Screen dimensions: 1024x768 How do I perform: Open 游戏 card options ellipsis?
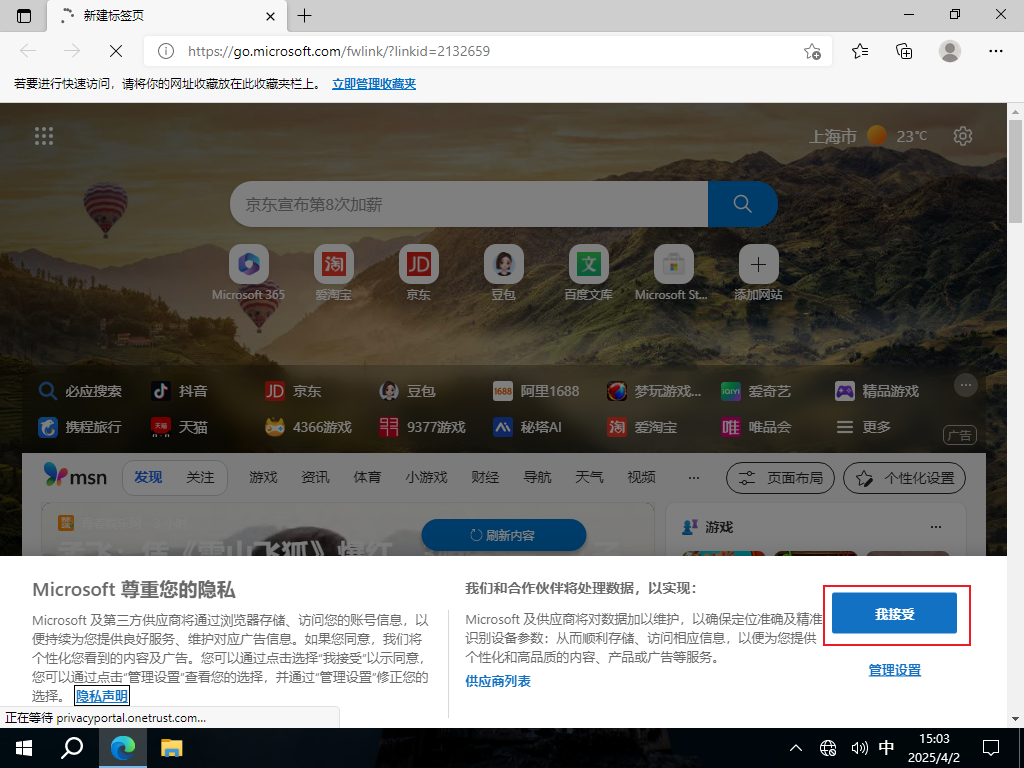pyautogui.click(x=936, y=526)
